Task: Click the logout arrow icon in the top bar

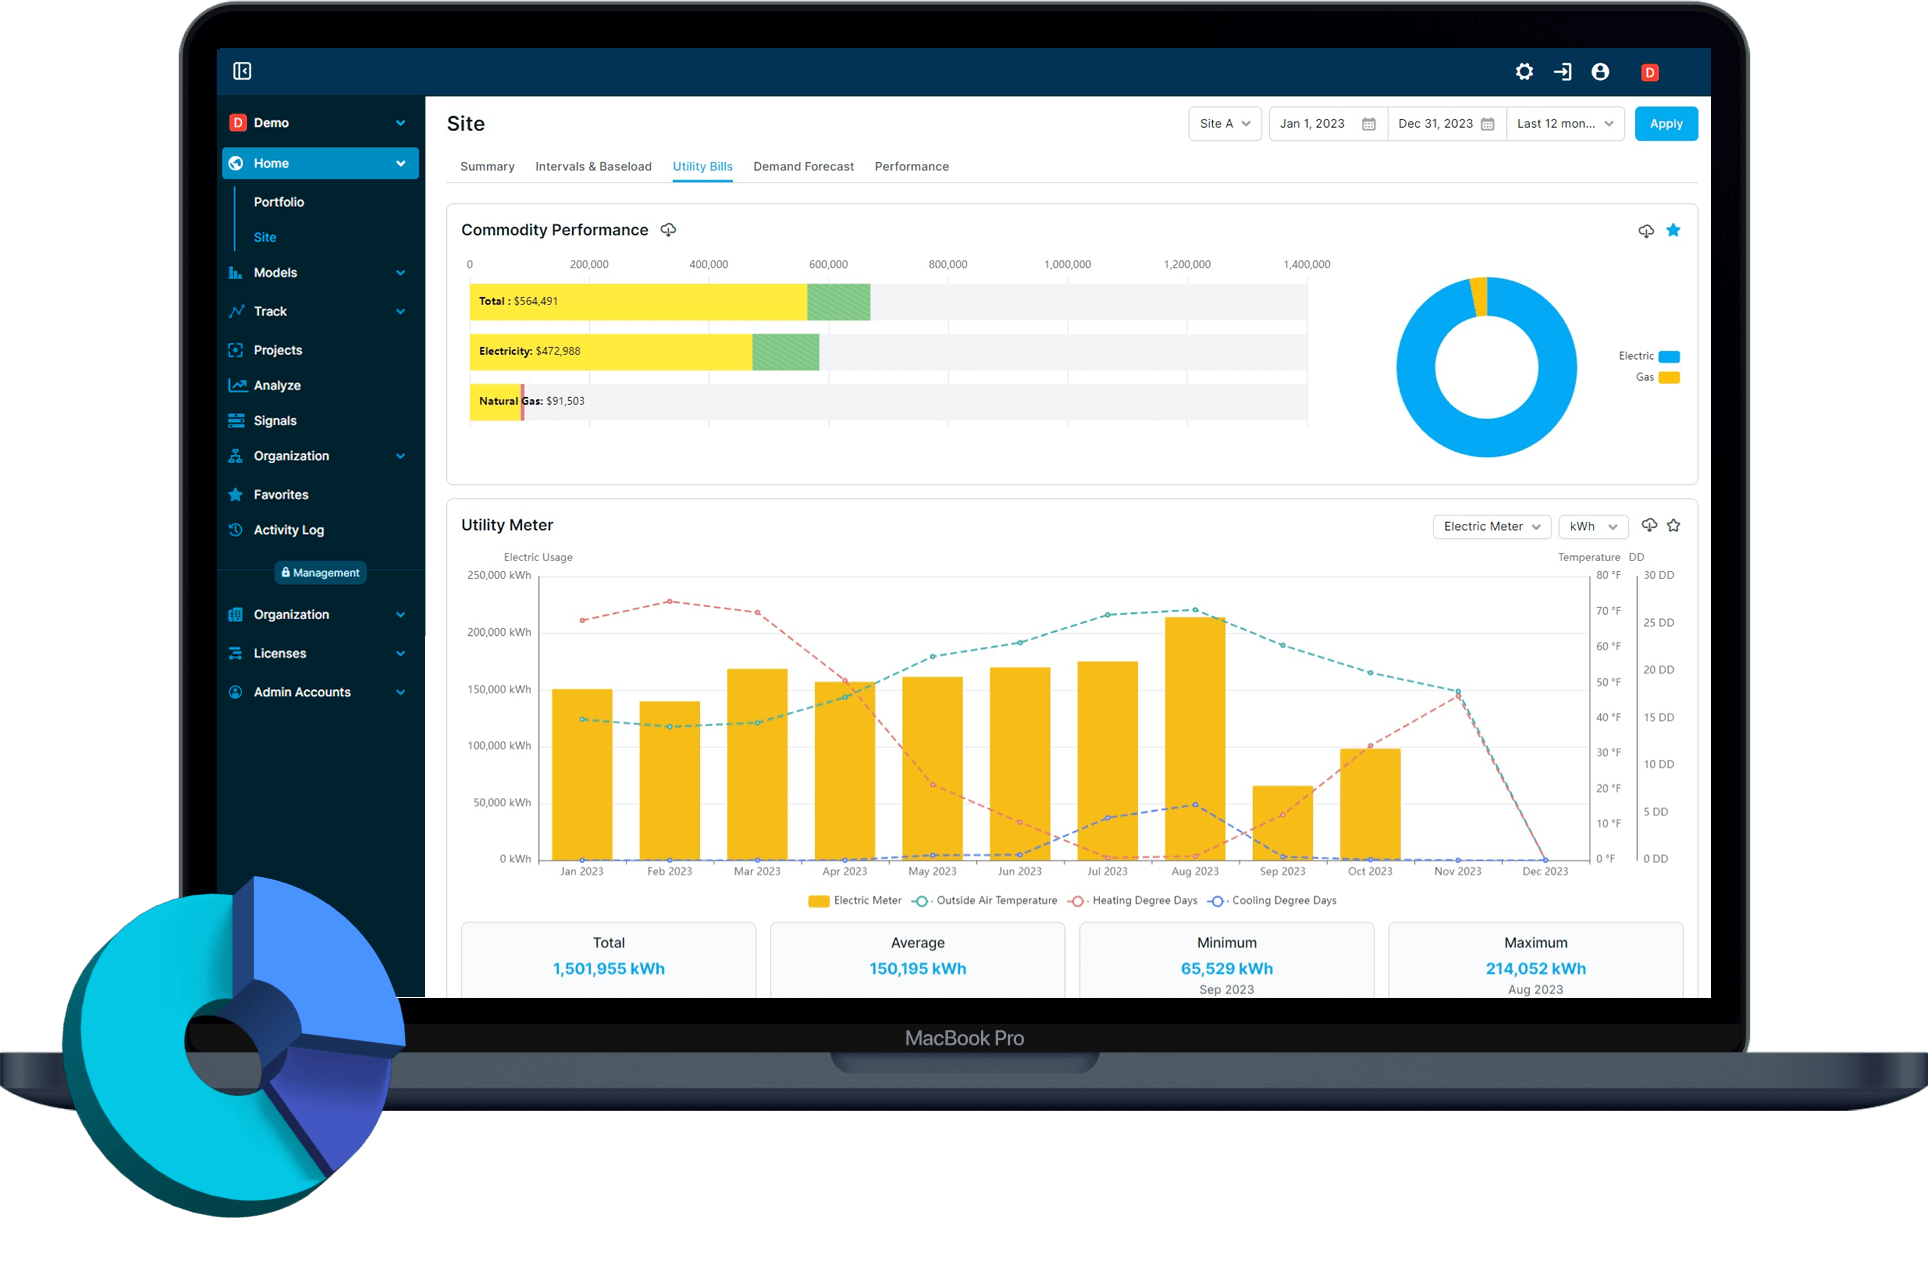Action: pos(1562,72)
